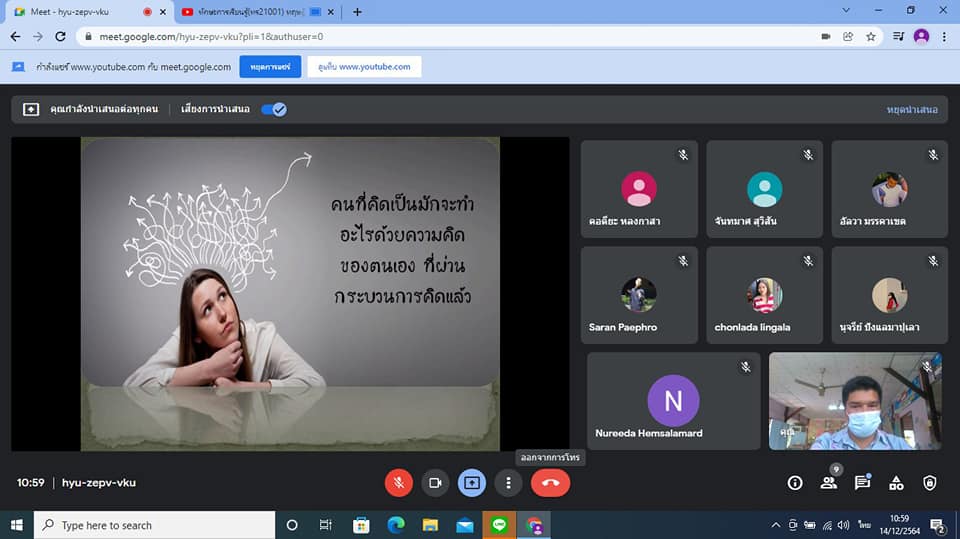
Task: Click the present screen button
Action: click(x=472, y=482)
